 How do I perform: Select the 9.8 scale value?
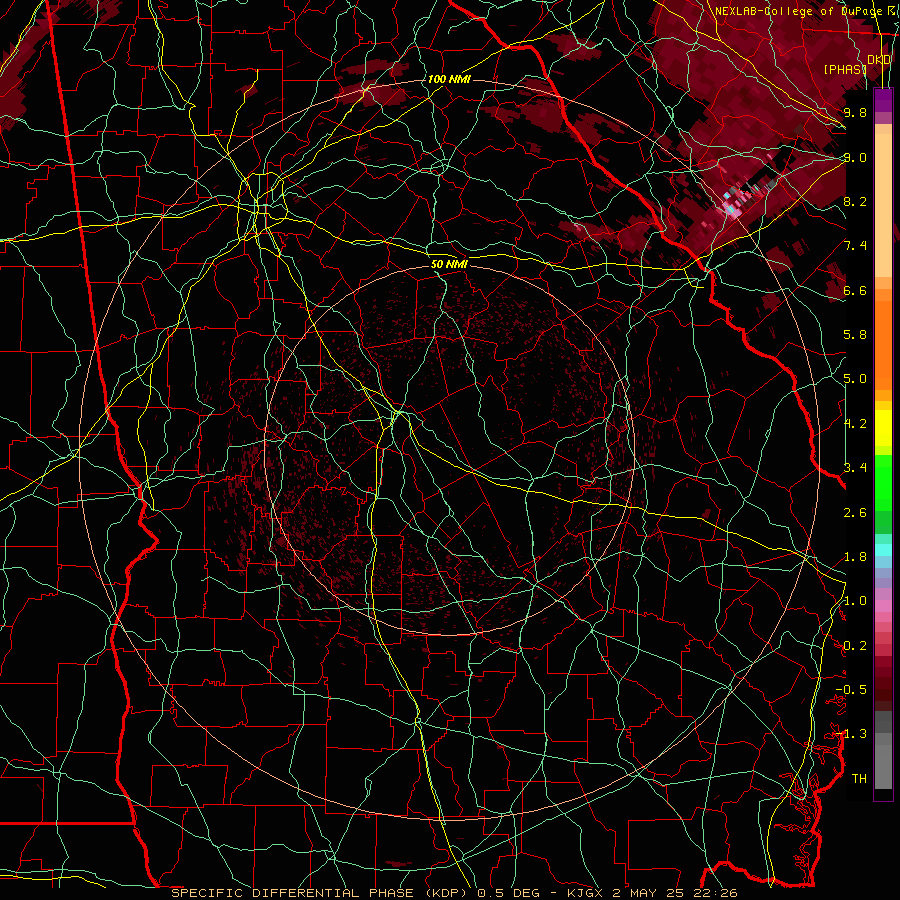tap(855, 112)
